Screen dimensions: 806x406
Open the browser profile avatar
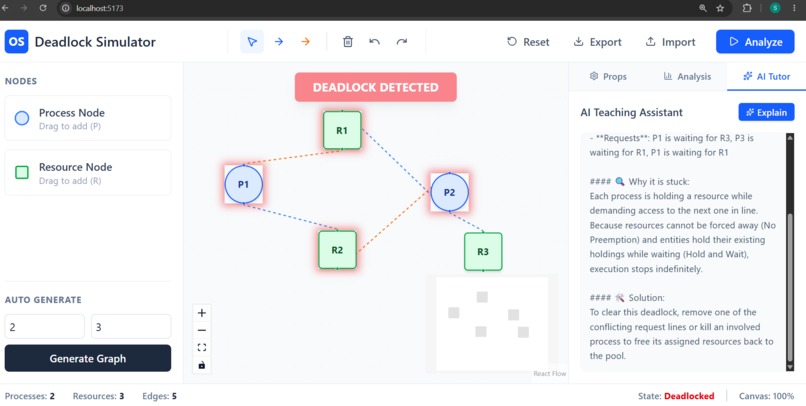(x=775, y=8)
